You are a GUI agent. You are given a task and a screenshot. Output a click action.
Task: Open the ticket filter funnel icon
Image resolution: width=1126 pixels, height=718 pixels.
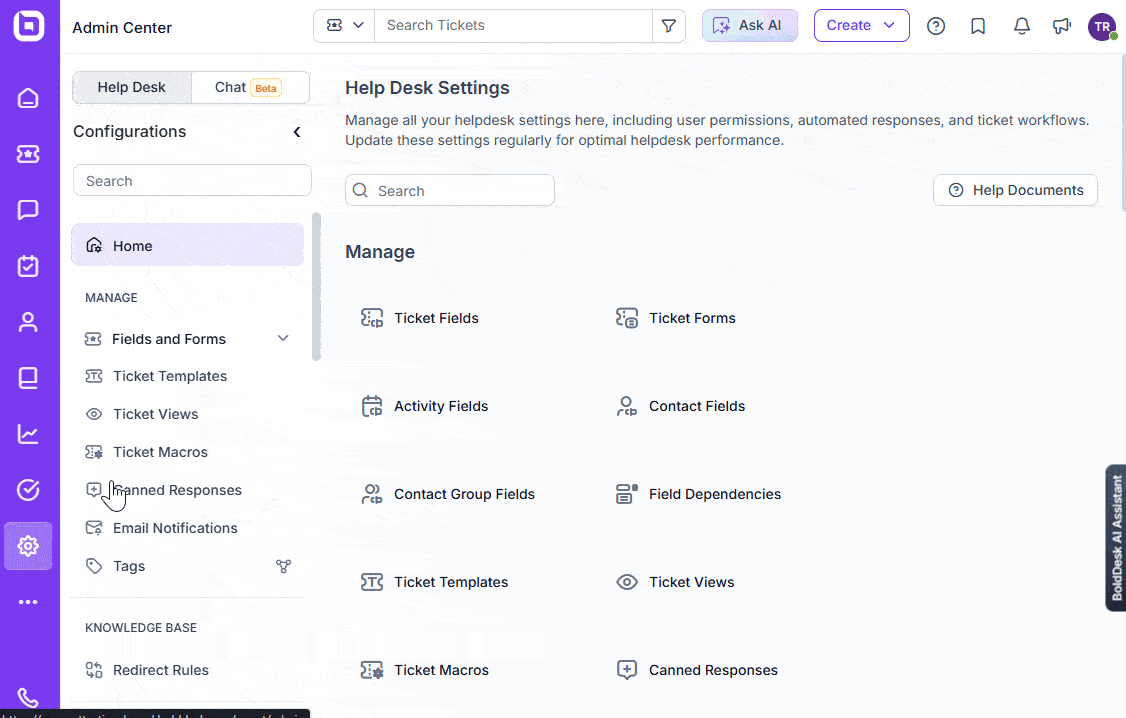669,26
